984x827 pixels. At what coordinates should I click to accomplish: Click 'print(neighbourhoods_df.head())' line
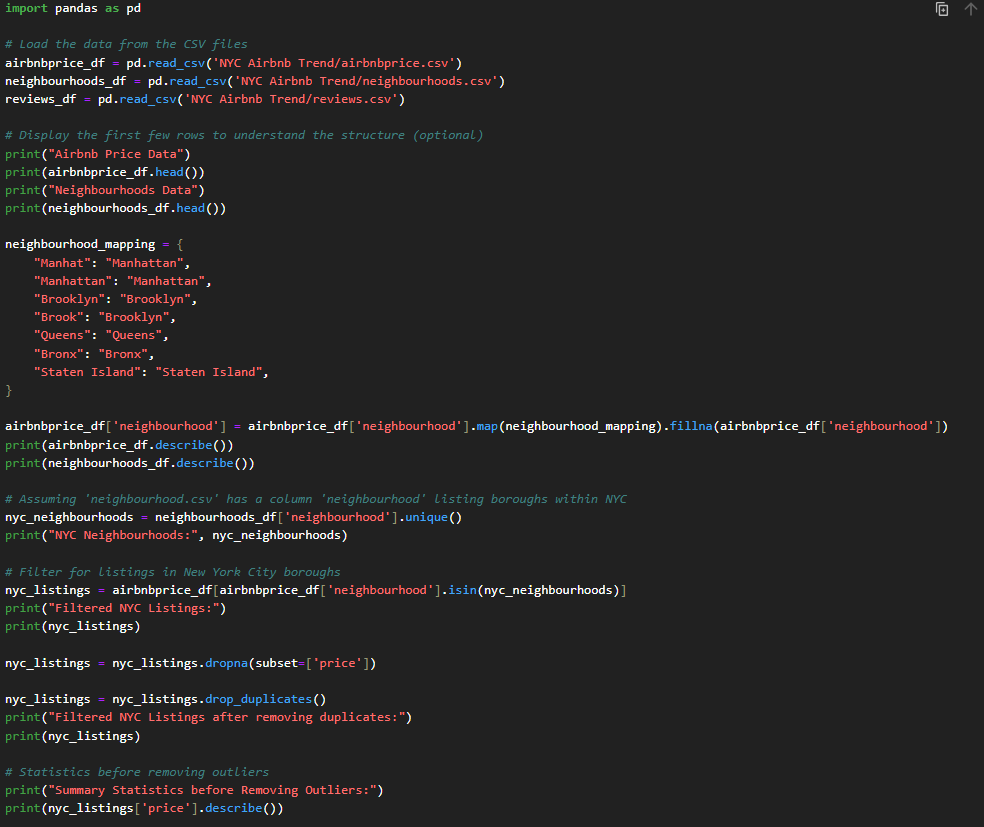pyautogui.click(x=115, y=208)
